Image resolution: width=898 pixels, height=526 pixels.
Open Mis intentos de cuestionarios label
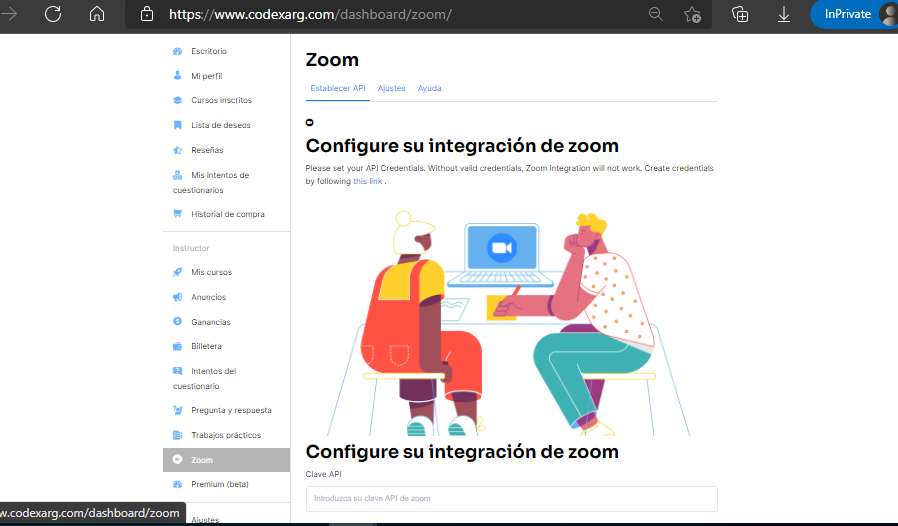[x=211, y=182]
